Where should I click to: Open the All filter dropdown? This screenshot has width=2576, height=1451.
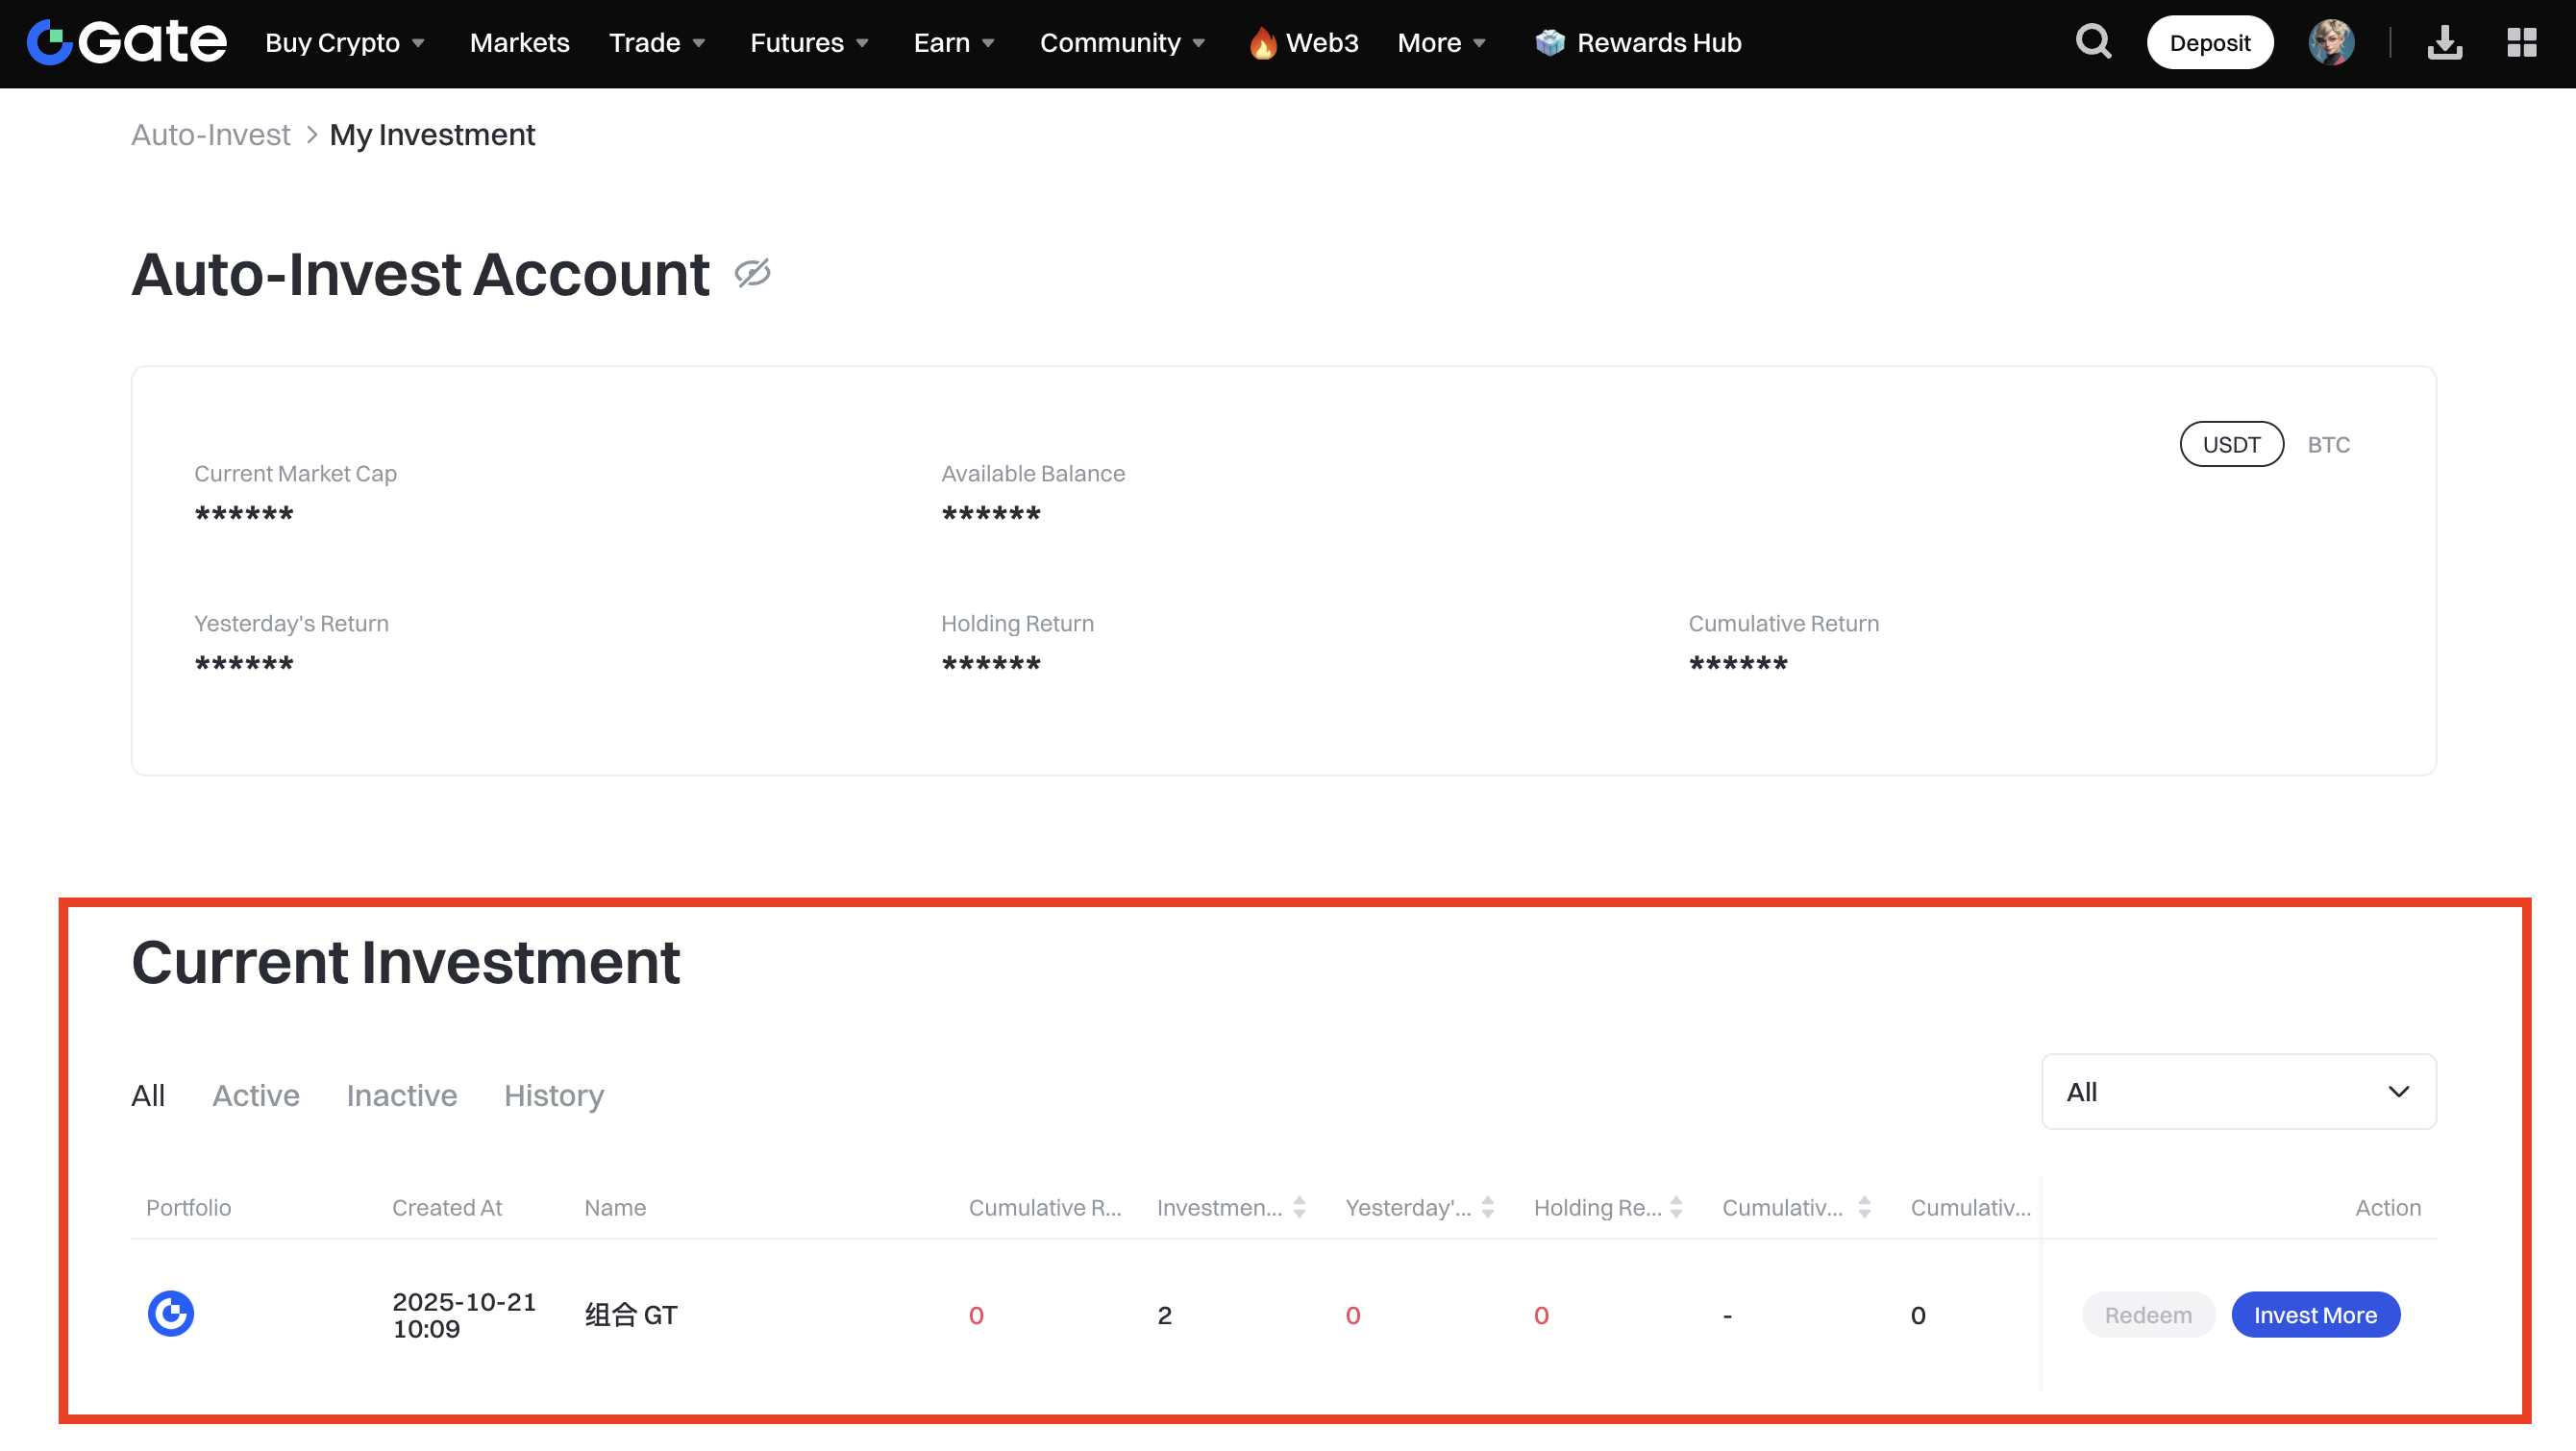(x=2238, y=1091)
